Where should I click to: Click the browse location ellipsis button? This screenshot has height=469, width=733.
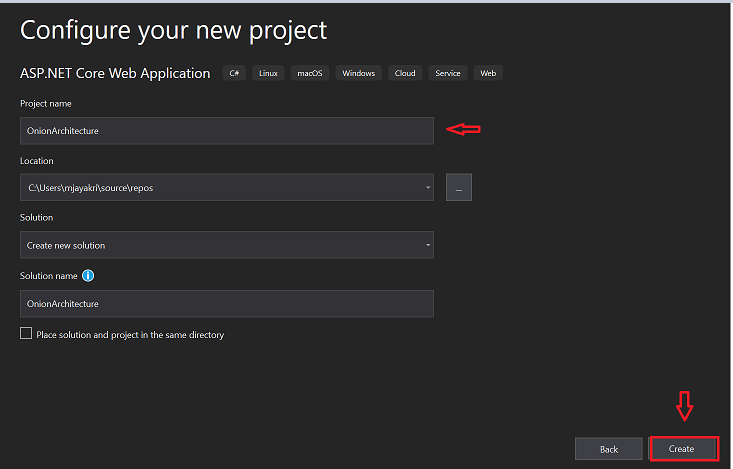click(459, 188)
